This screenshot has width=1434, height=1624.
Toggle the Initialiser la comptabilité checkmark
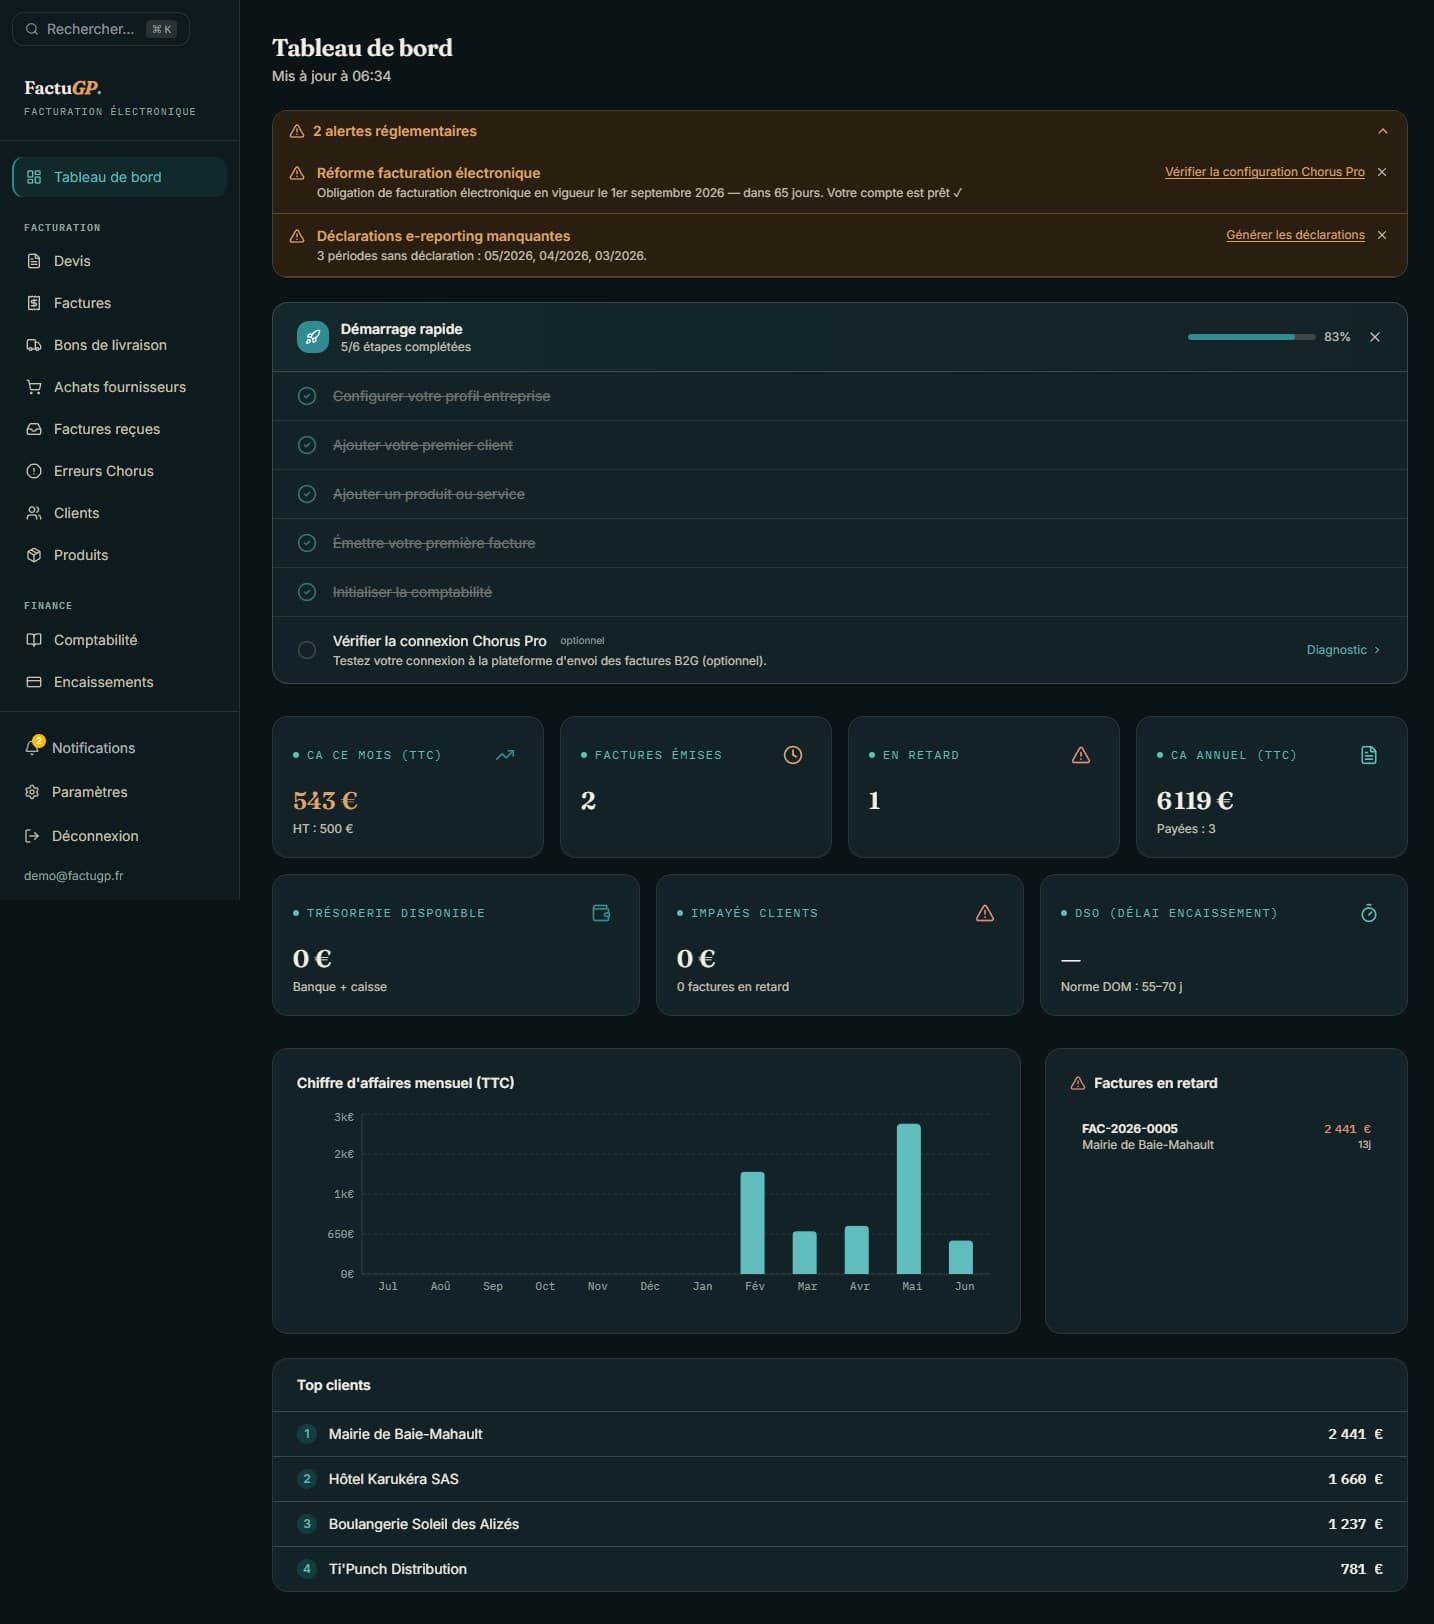307,592
